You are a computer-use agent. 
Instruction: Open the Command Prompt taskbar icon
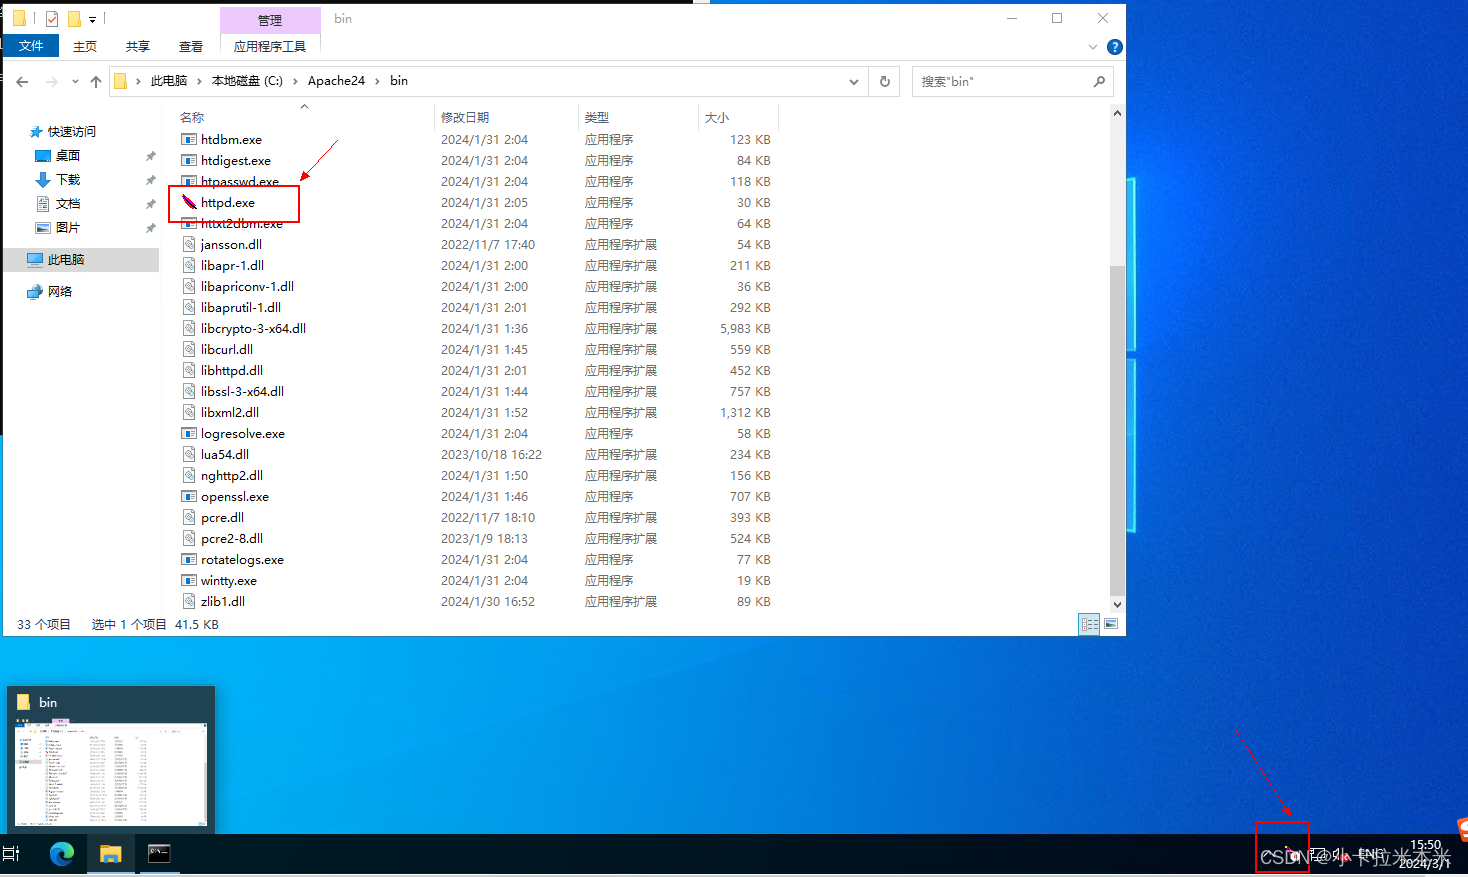pyautogui.click(x=158, y=854)
